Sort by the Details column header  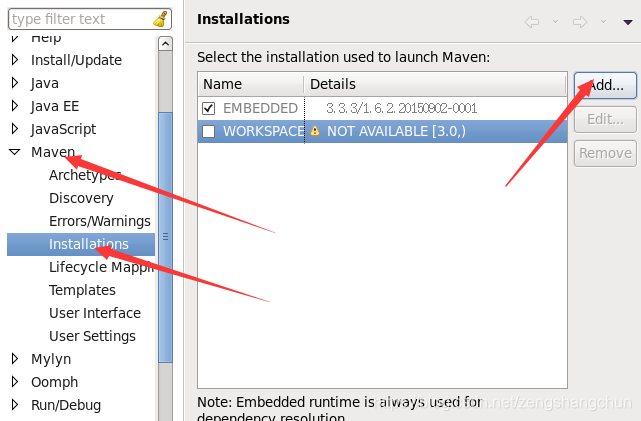pyautogui.click(x=435, y=84)
